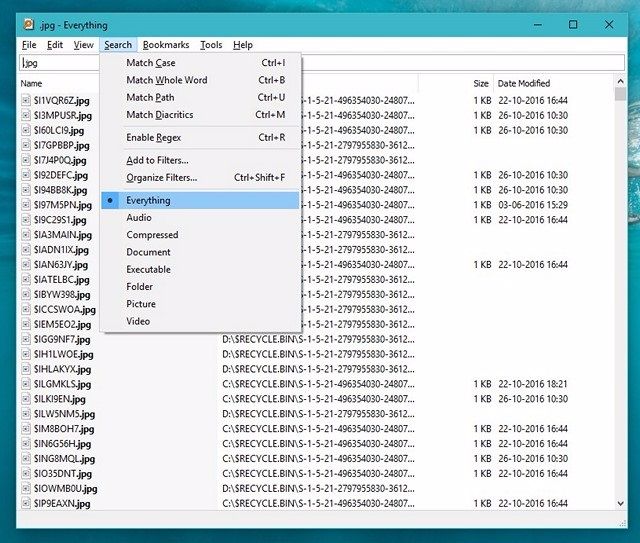
Task: Click file icon beside $I9C29S1.jpg
Action: 26,220
